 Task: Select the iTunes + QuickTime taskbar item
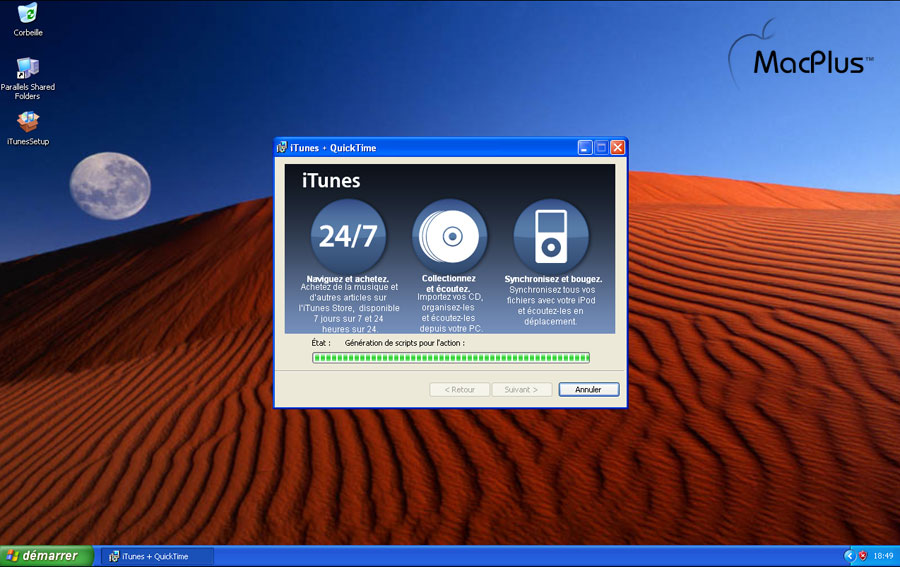point(157,556)
